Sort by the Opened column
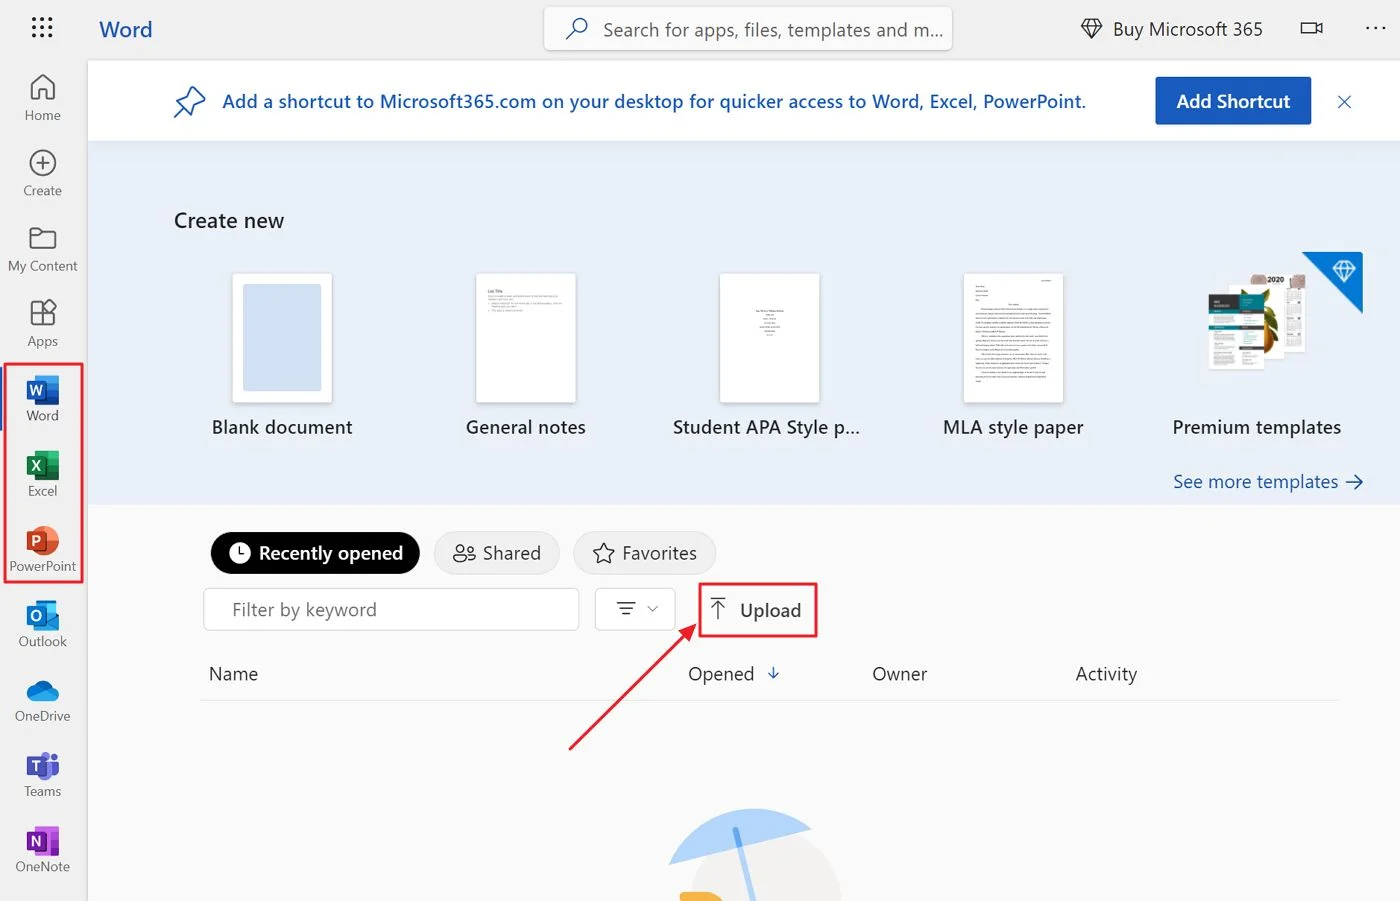Image resolution: width=1400 pixels, height=901 pixels. click(733, 674)
